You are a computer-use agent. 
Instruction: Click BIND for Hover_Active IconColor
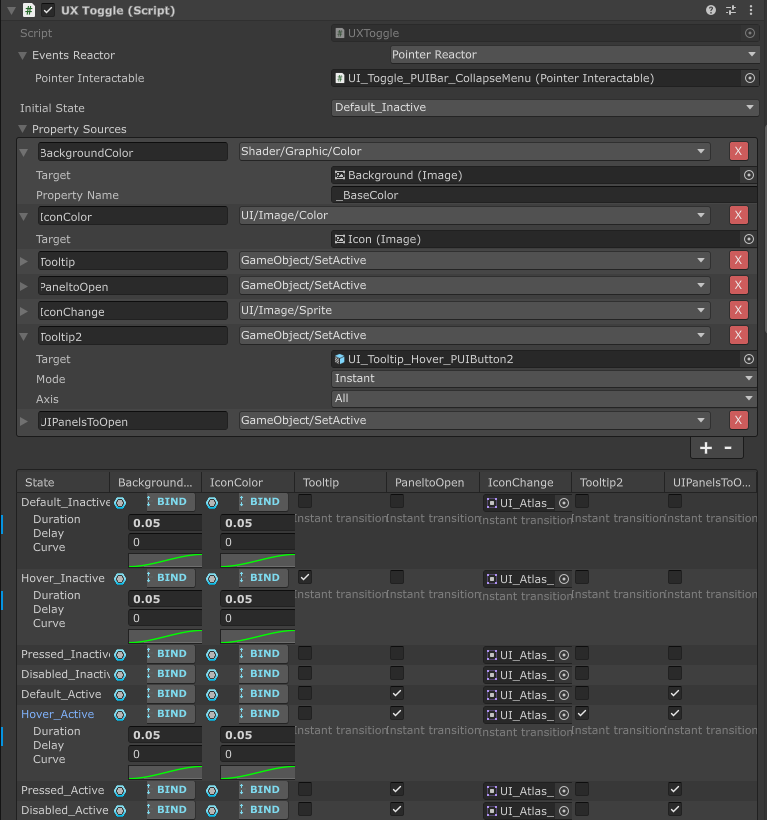(x=263, y=714)
